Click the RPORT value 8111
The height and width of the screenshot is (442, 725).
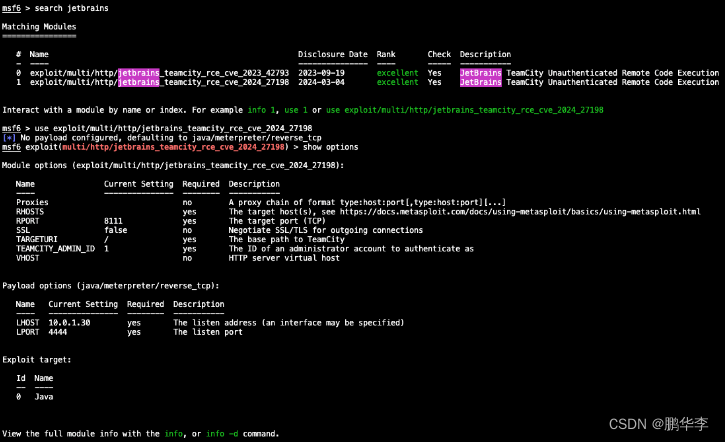[113, 221]
